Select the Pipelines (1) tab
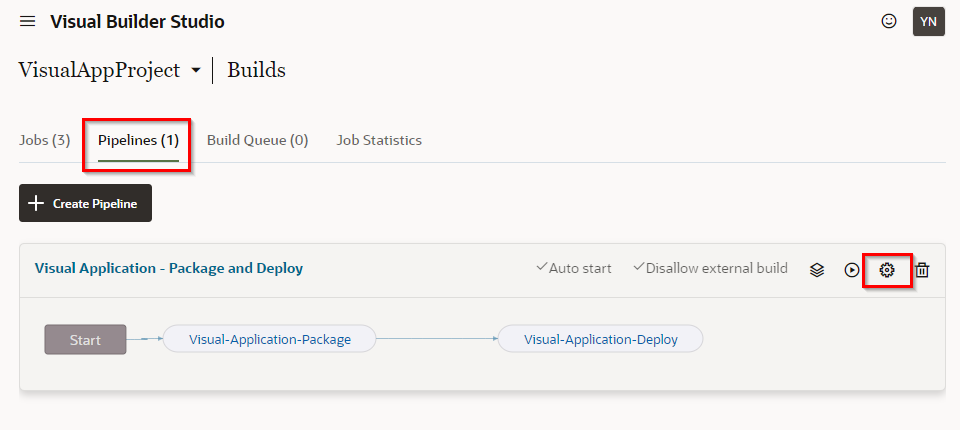The height and width of the screenshot is (430, 960). coord(138,140)
